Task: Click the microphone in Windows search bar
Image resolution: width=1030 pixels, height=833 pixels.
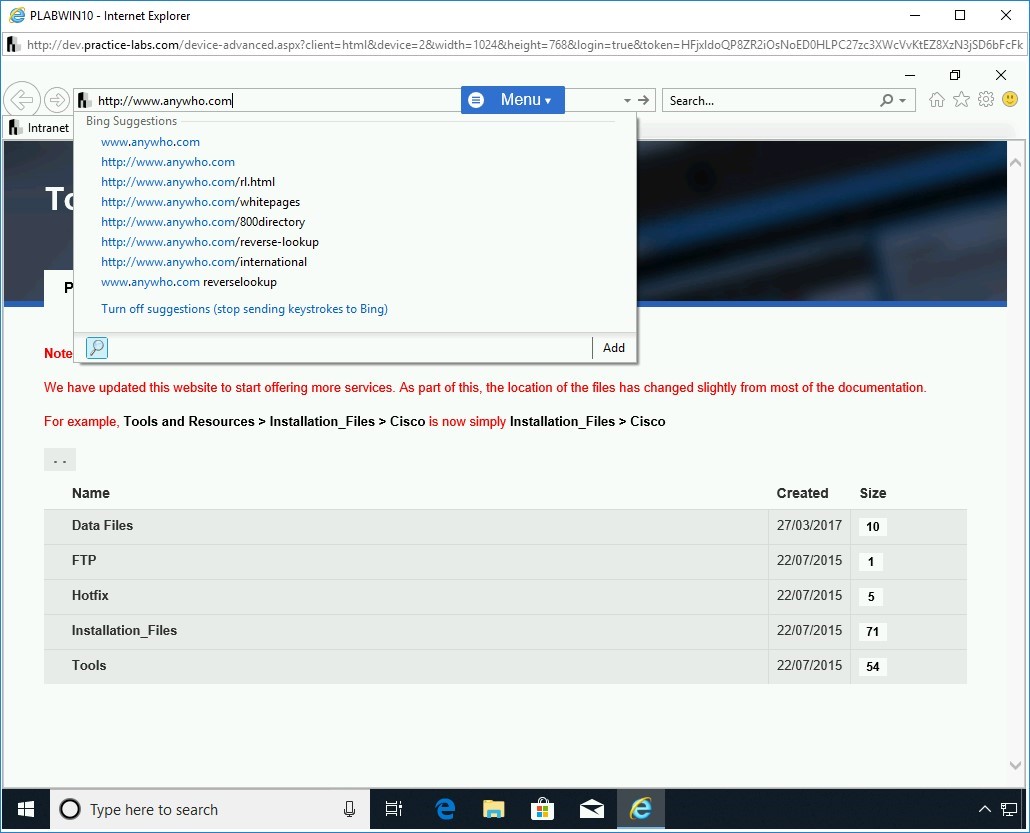Action: coord(349,809)
